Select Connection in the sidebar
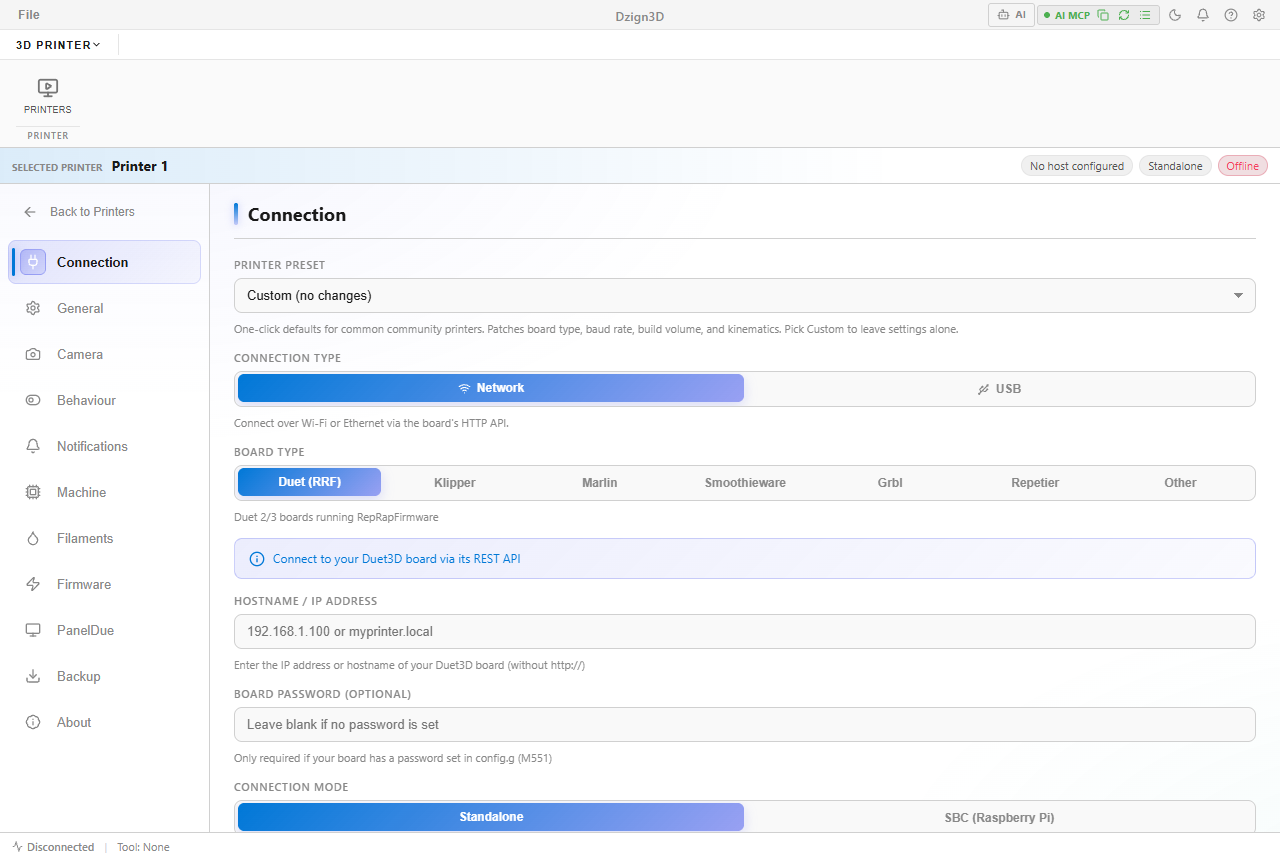The height and width of the screenshot is (860, 1280). [104, 262]
